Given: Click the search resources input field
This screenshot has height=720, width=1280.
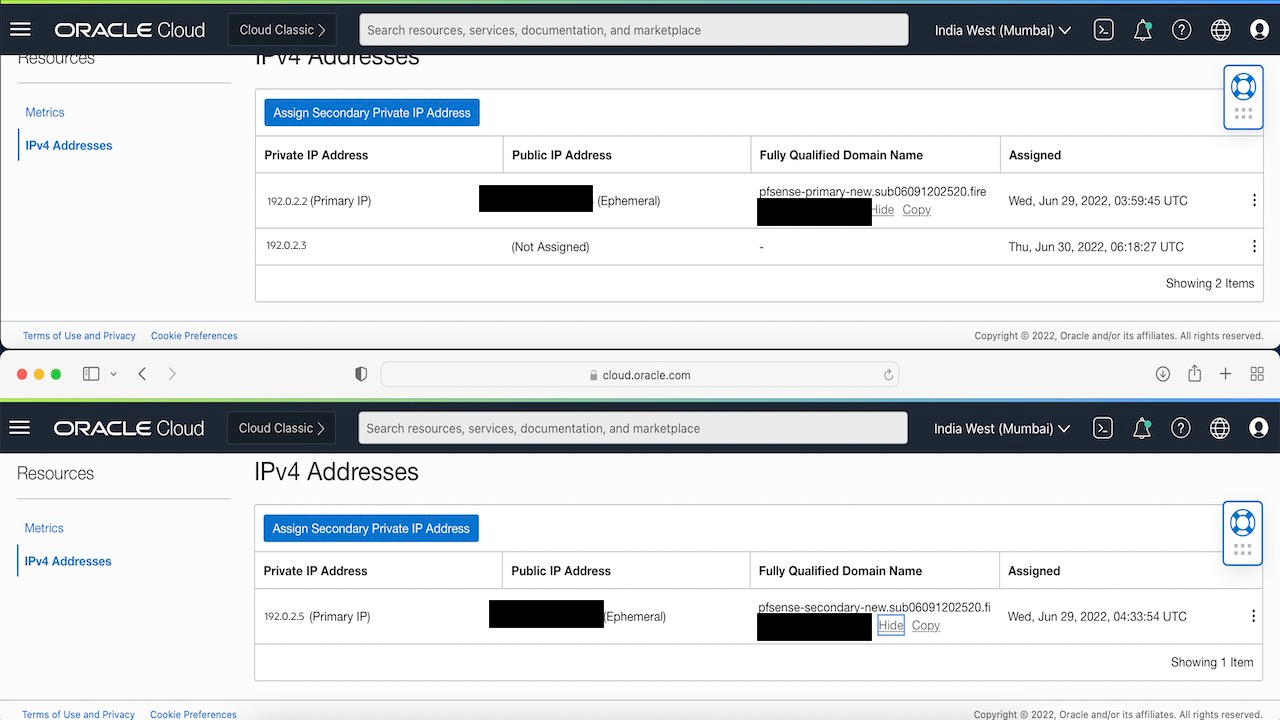Looking at the screenshot, I should coord(633,427).
